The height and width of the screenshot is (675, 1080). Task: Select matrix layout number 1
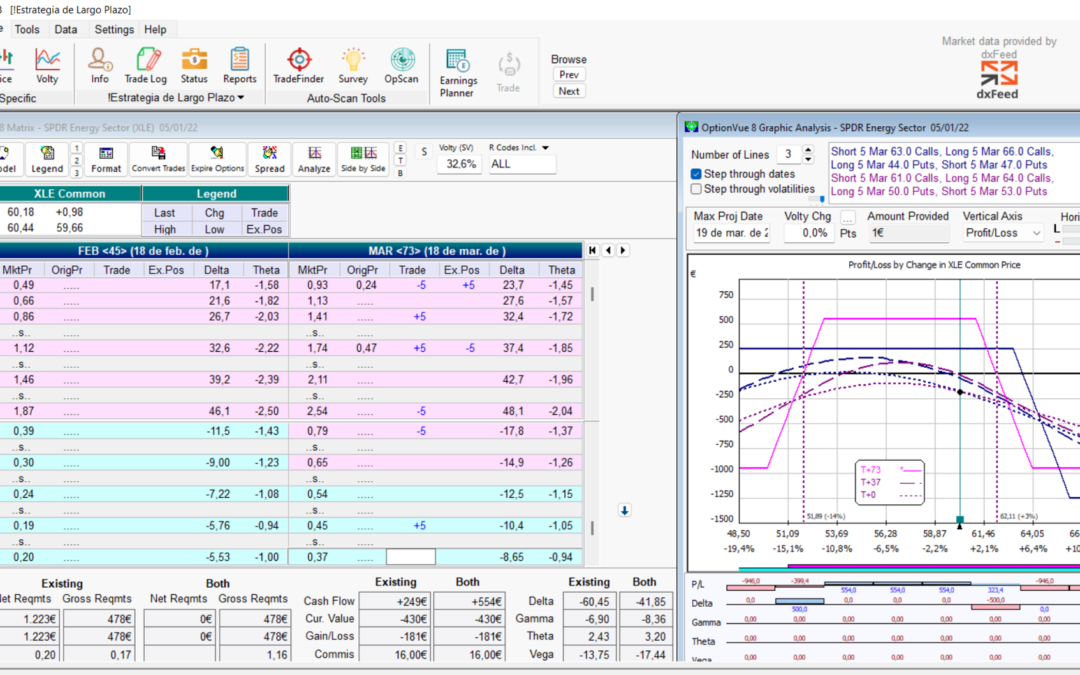[x=76, y=148]
